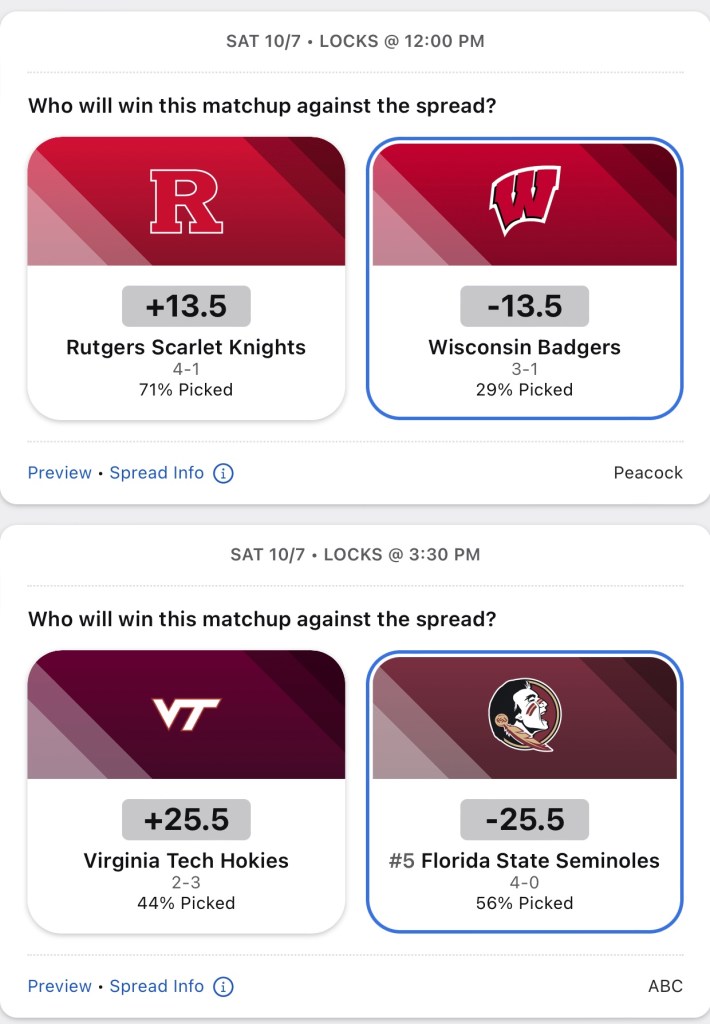
Task: Click the Wisconsin W logo
Action: pos(524,201)
